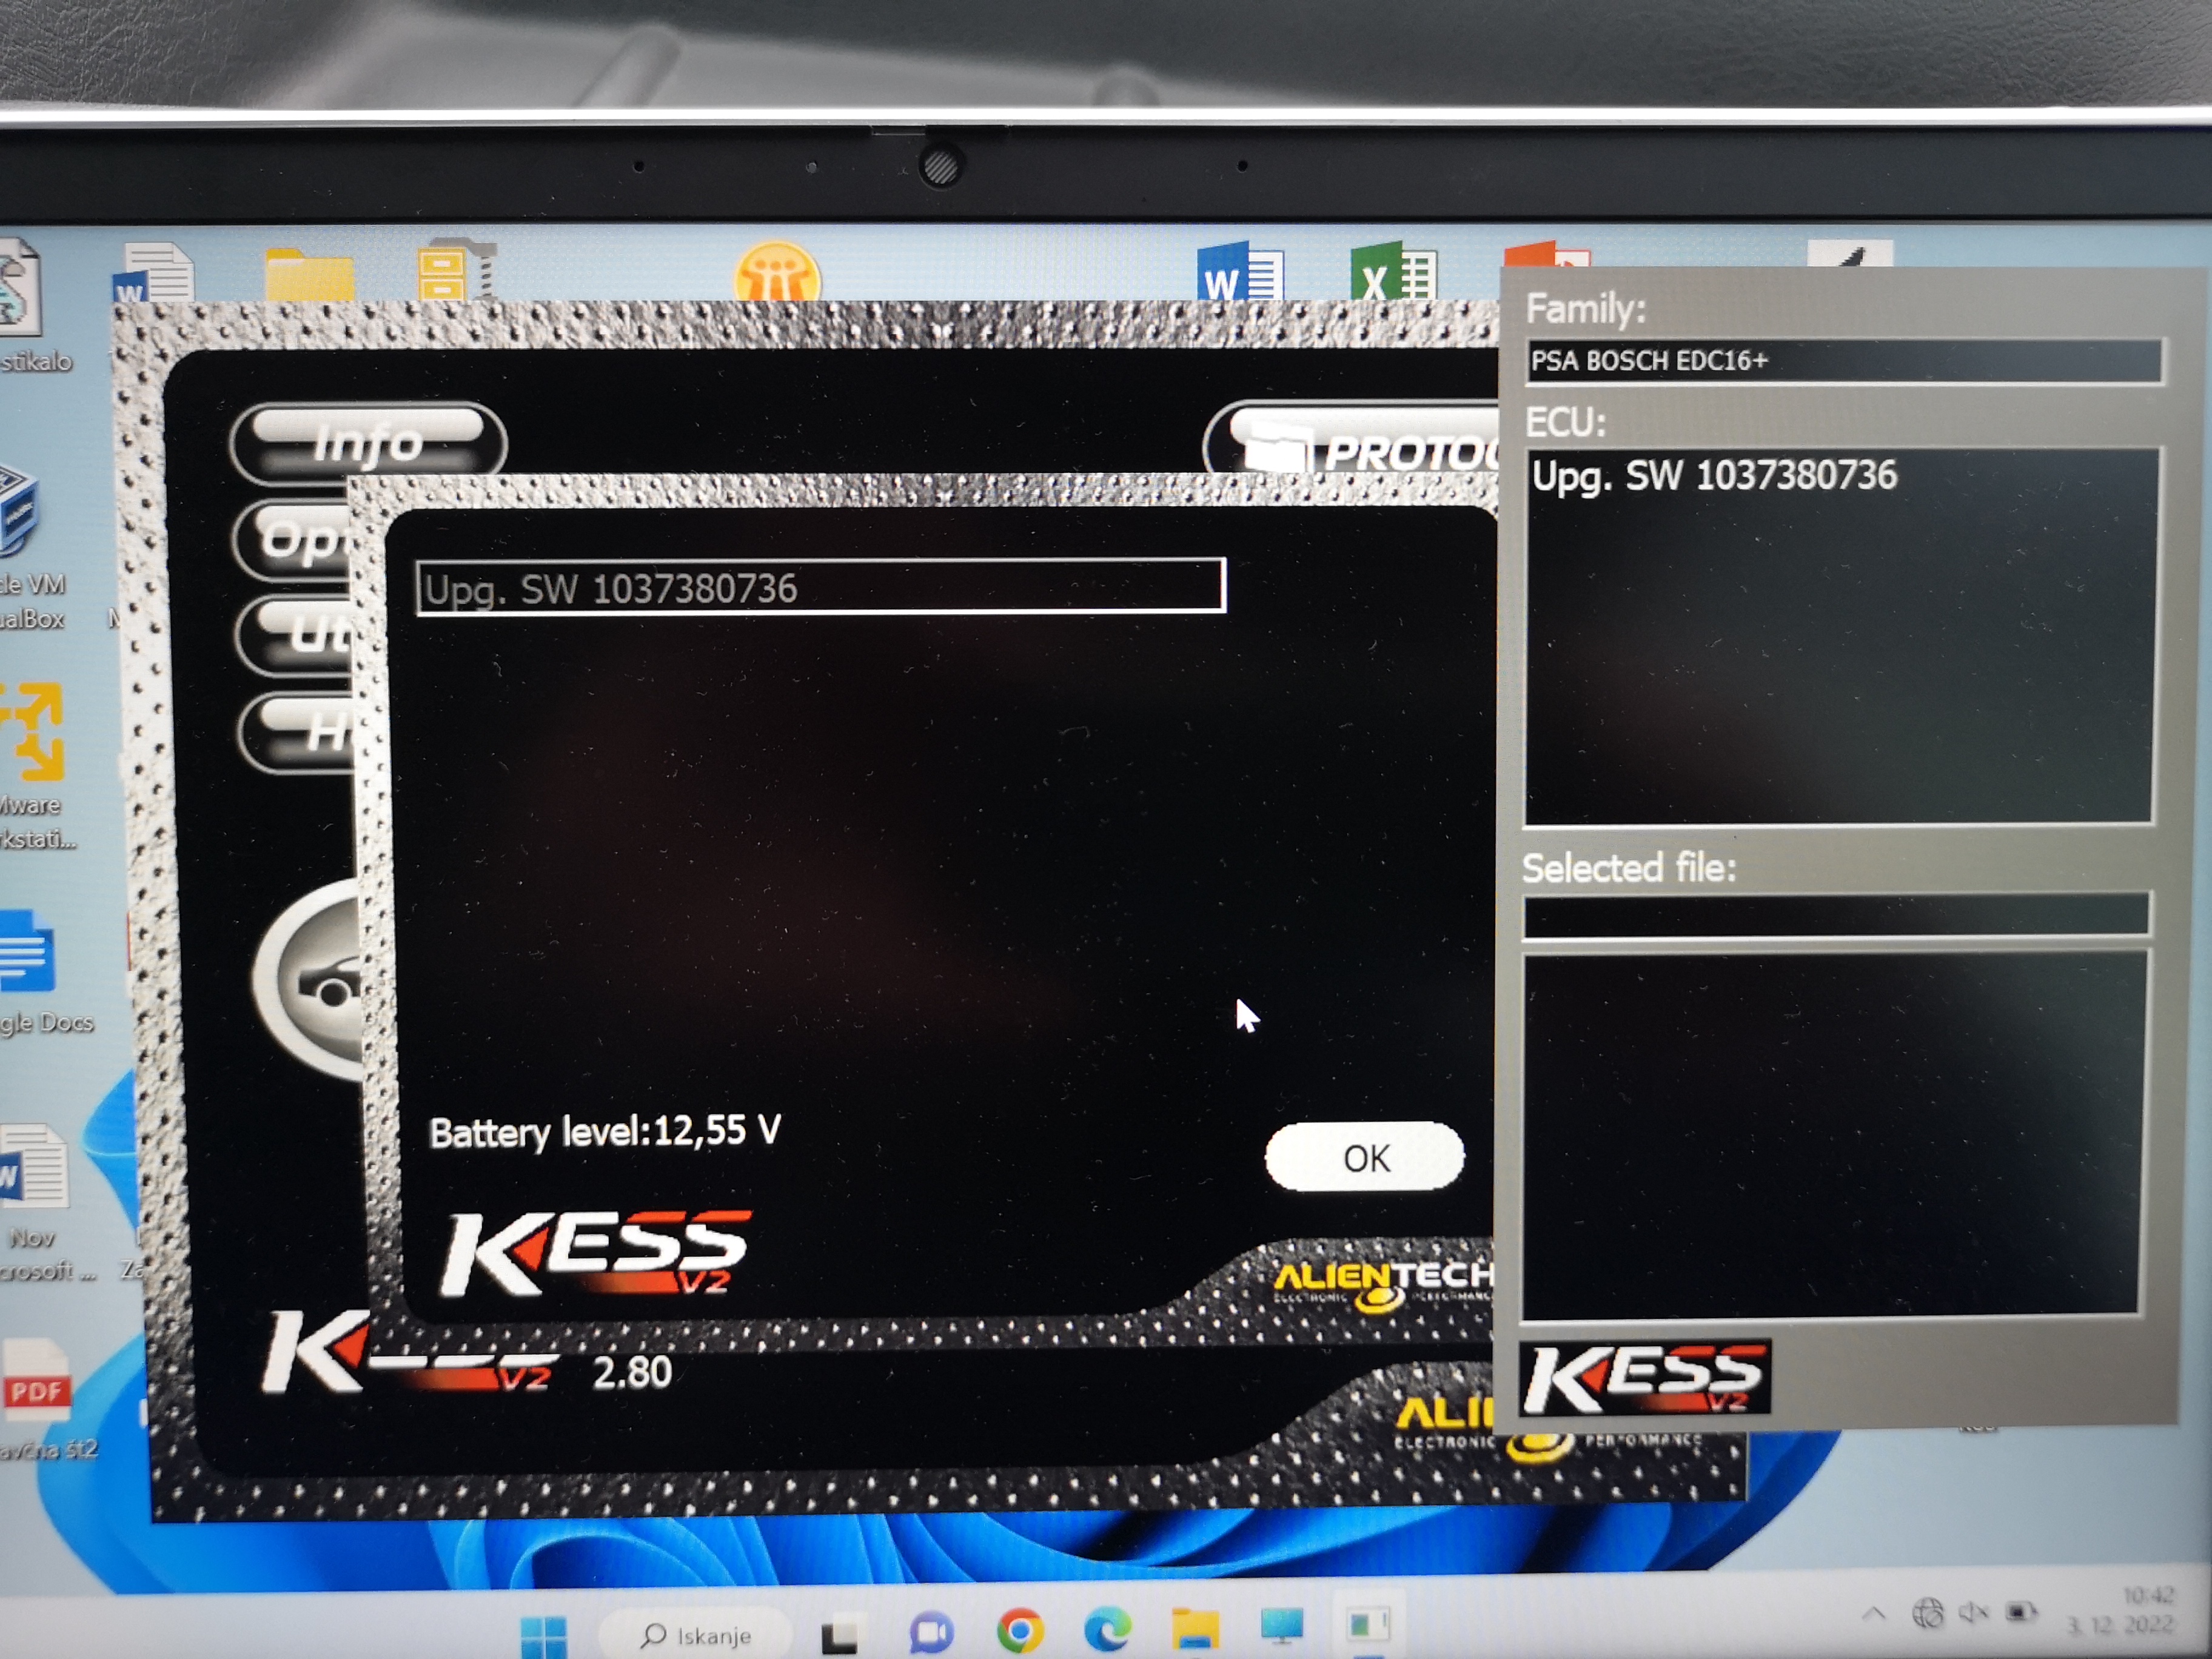
Task: Open the Google Docs desktop icon
Action: 27,950
